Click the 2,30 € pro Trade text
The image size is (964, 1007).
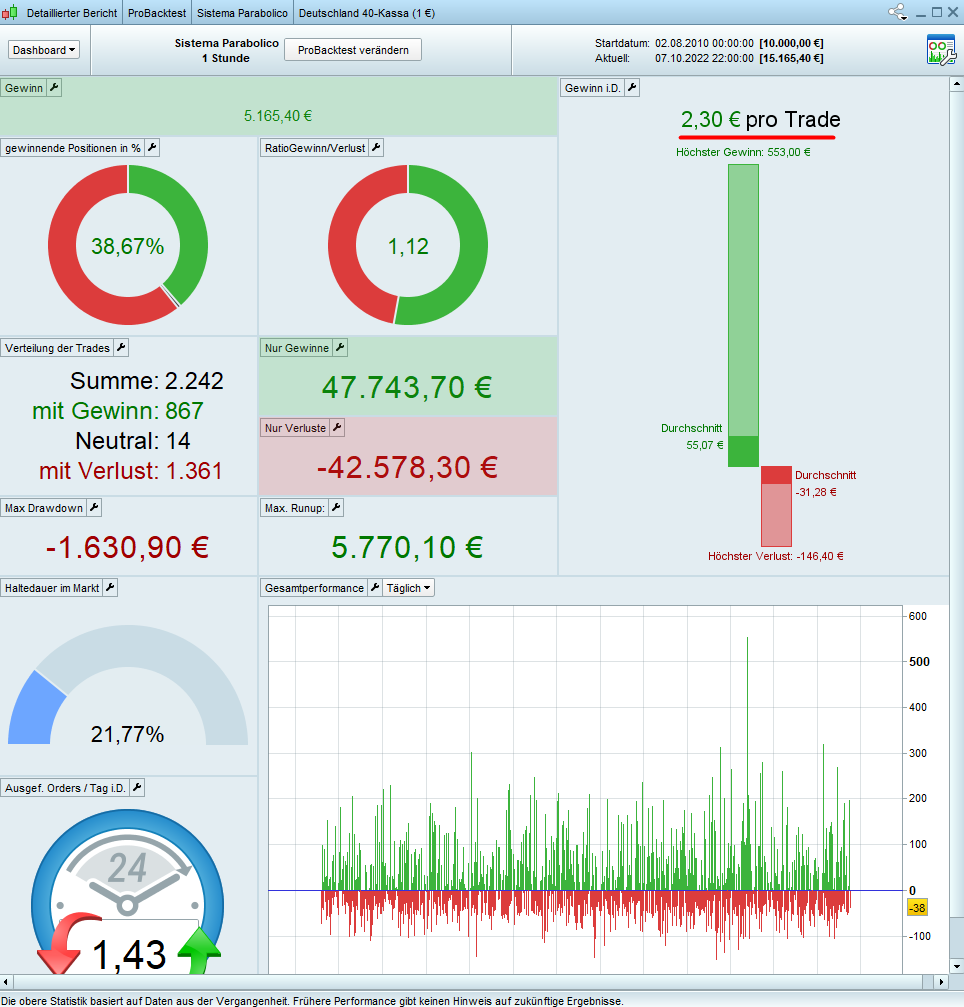pyautogui.click(x=760, y=119)
